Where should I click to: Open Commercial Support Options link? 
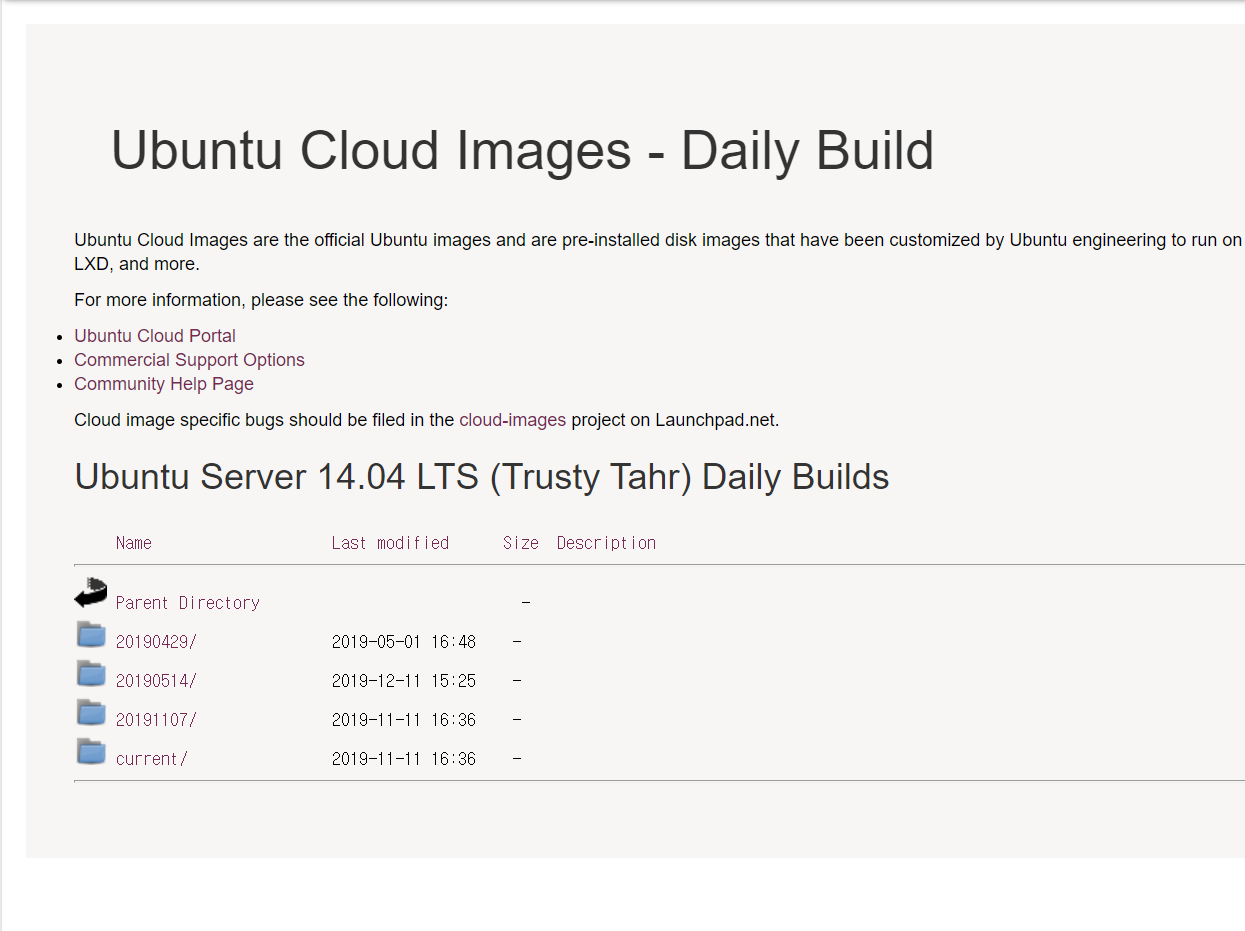(189, 360)
